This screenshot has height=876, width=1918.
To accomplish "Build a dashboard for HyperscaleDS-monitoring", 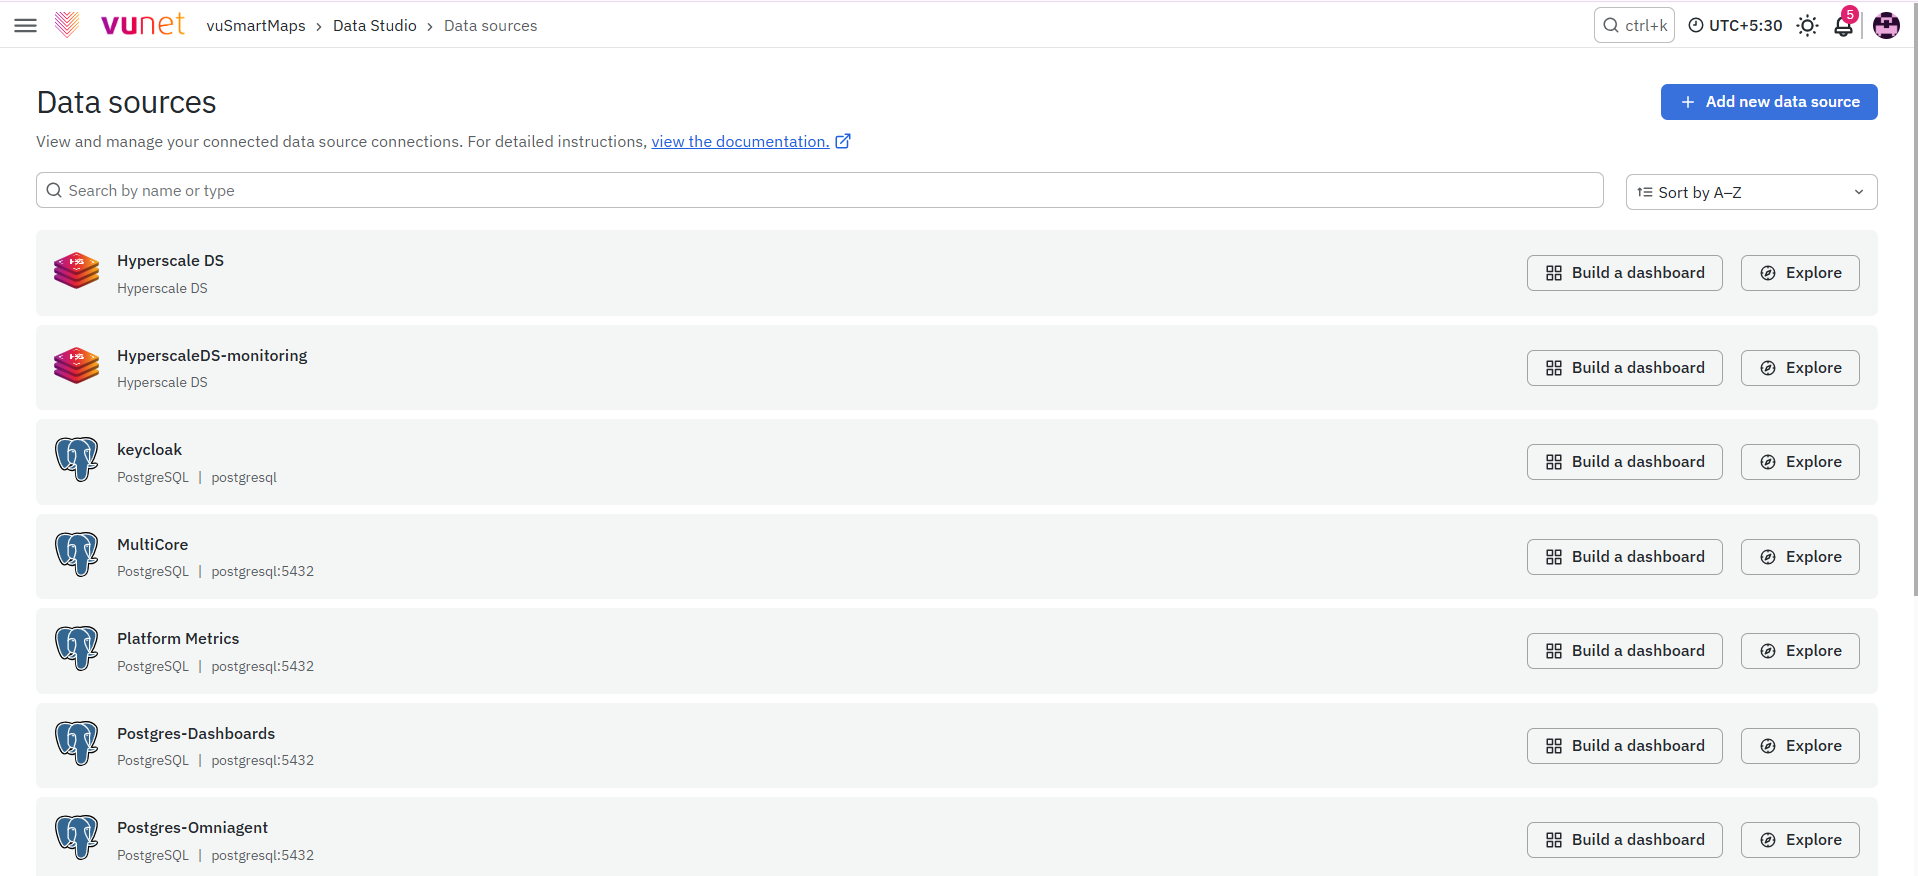I will pos(1625,368).
